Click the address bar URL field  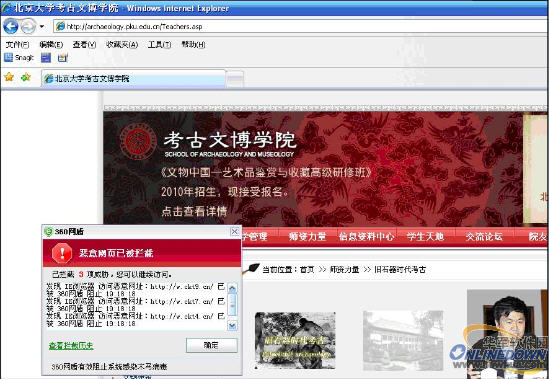301,27
